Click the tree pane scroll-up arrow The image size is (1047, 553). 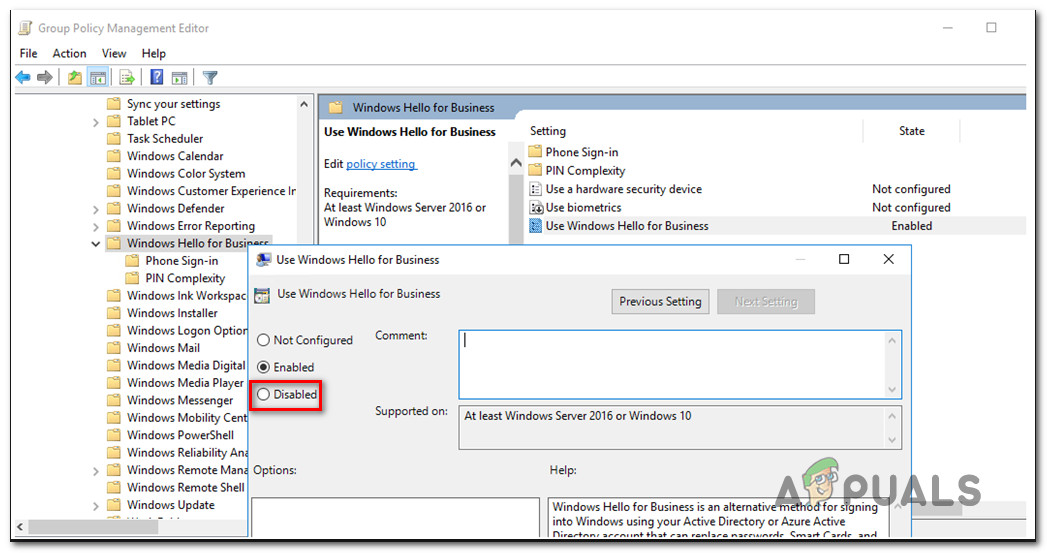click(304, 104)
